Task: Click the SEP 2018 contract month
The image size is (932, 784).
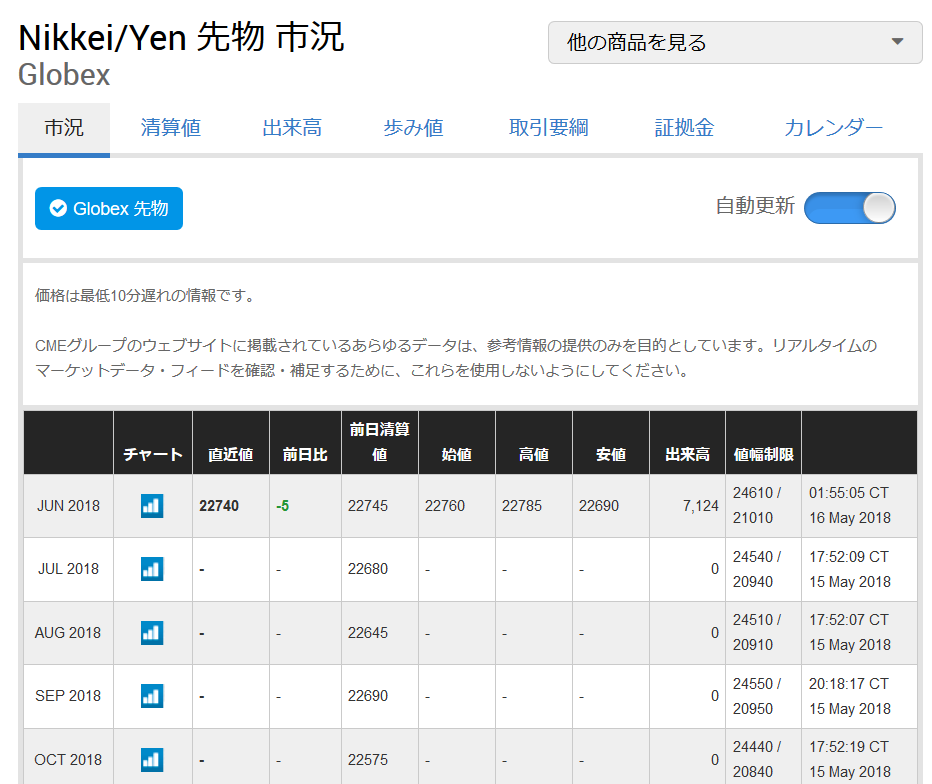Action: coord(68,696)
